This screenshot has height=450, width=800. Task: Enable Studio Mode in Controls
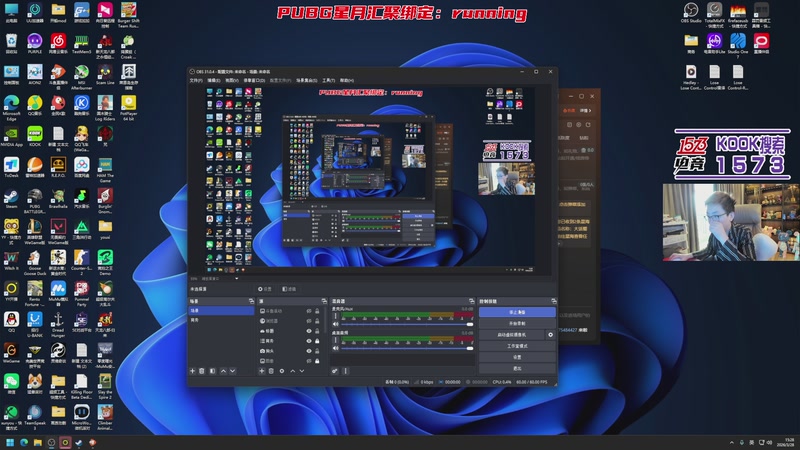(517, 346)
